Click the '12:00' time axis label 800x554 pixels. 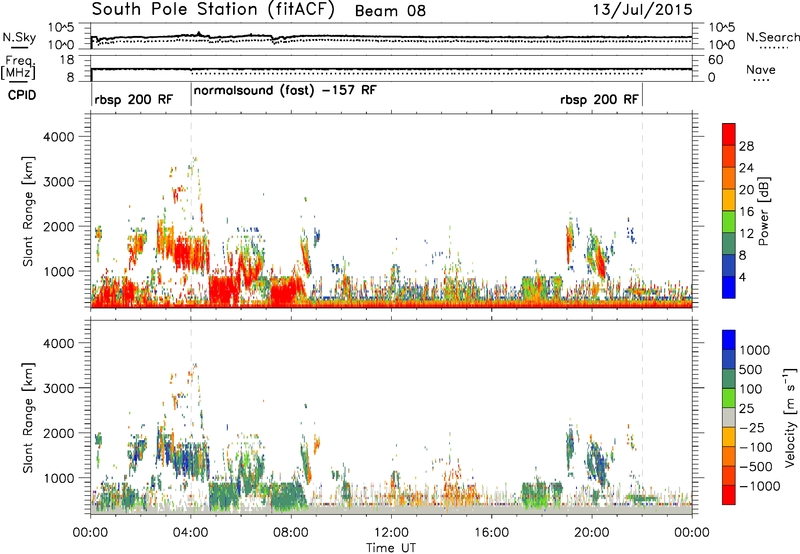tap(391, 533)
